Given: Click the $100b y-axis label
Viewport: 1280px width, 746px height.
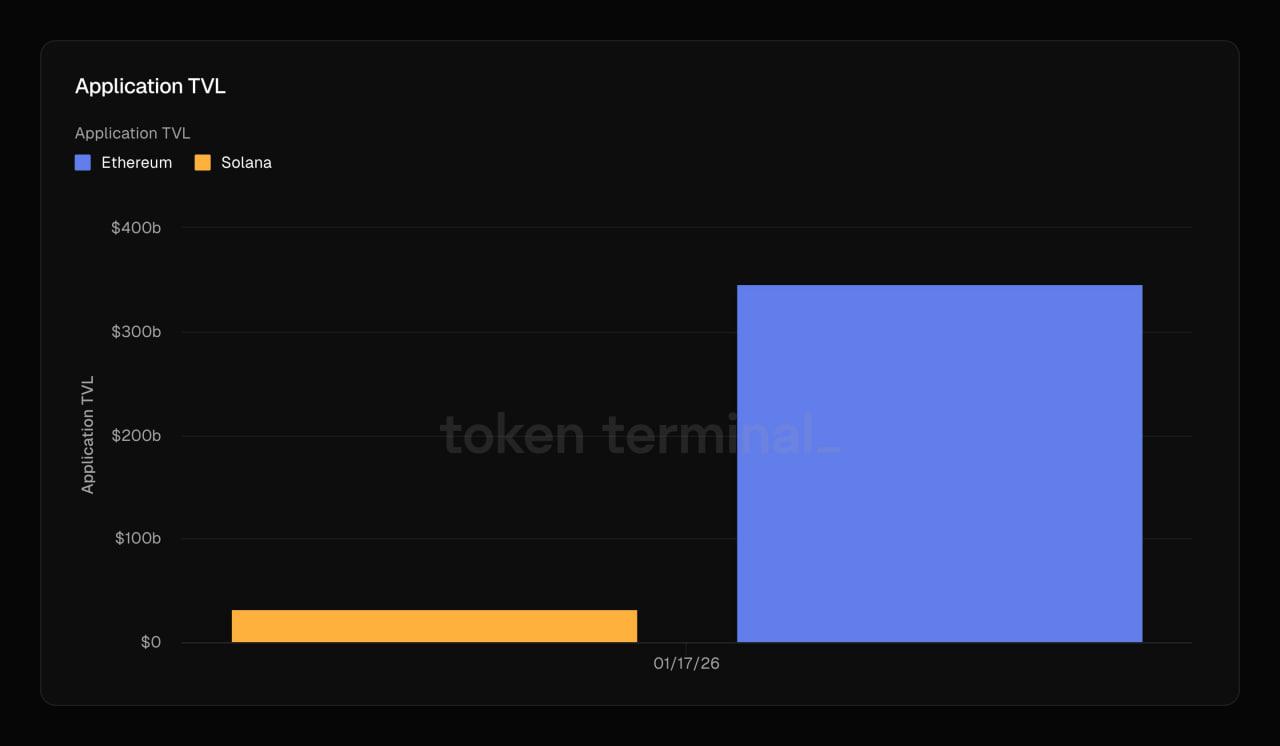Looking at the screenshot, I should coord(136,538).
